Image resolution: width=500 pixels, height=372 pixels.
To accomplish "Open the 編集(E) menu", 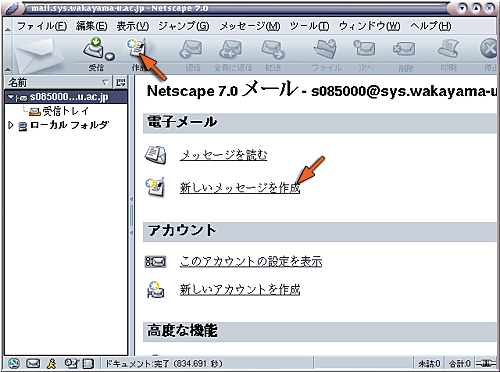I will click(91, 26).
